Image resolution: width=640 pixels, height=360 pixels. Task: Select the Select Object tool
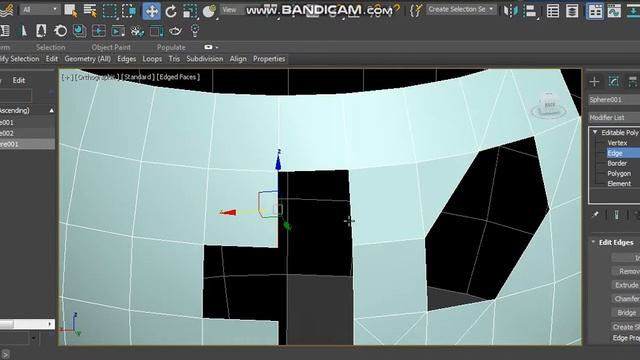coord(71,11)
